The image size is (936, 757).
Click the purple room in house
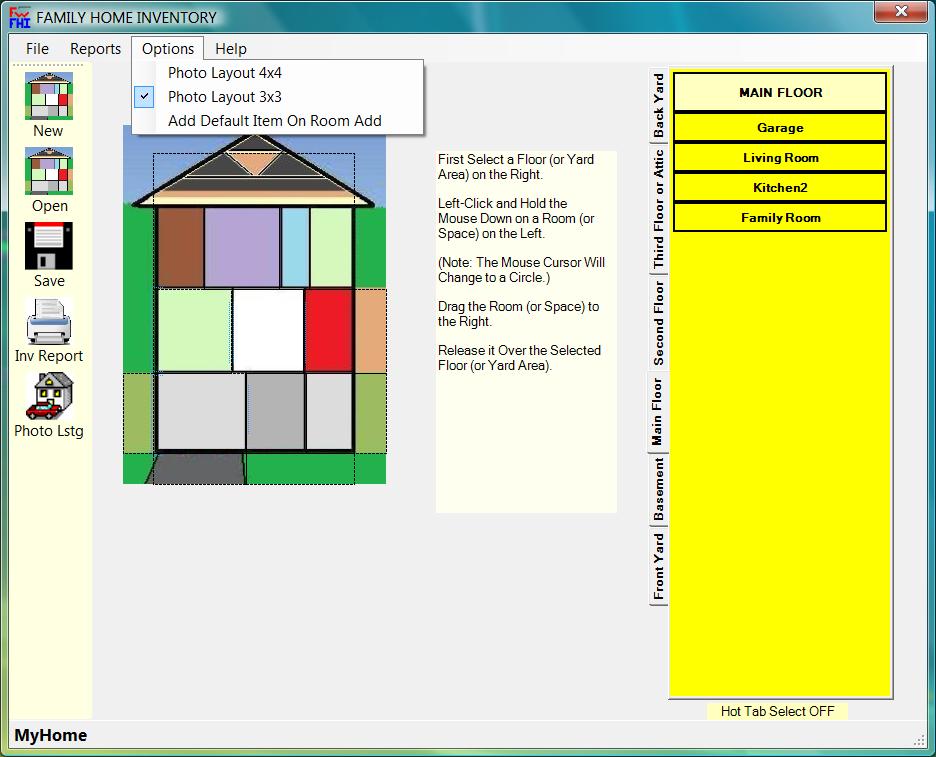coord(242,247)
